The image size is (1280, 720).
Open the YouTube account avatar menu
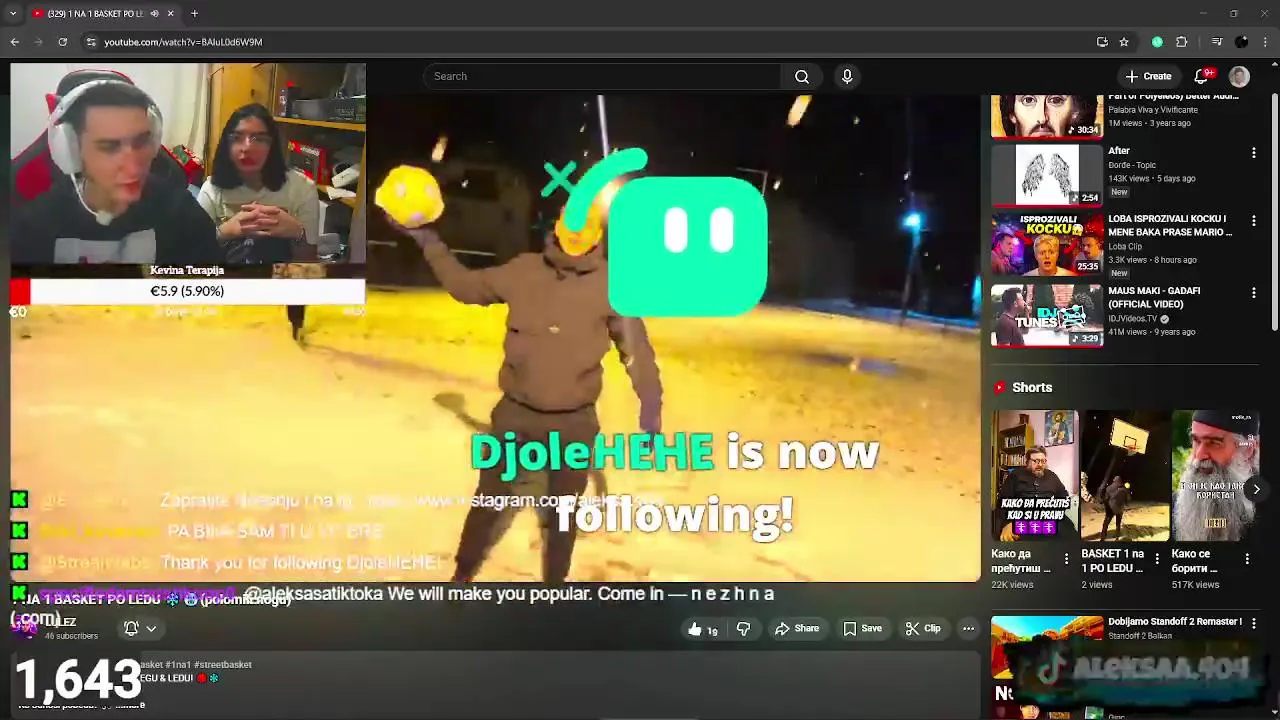[1239, 76]
